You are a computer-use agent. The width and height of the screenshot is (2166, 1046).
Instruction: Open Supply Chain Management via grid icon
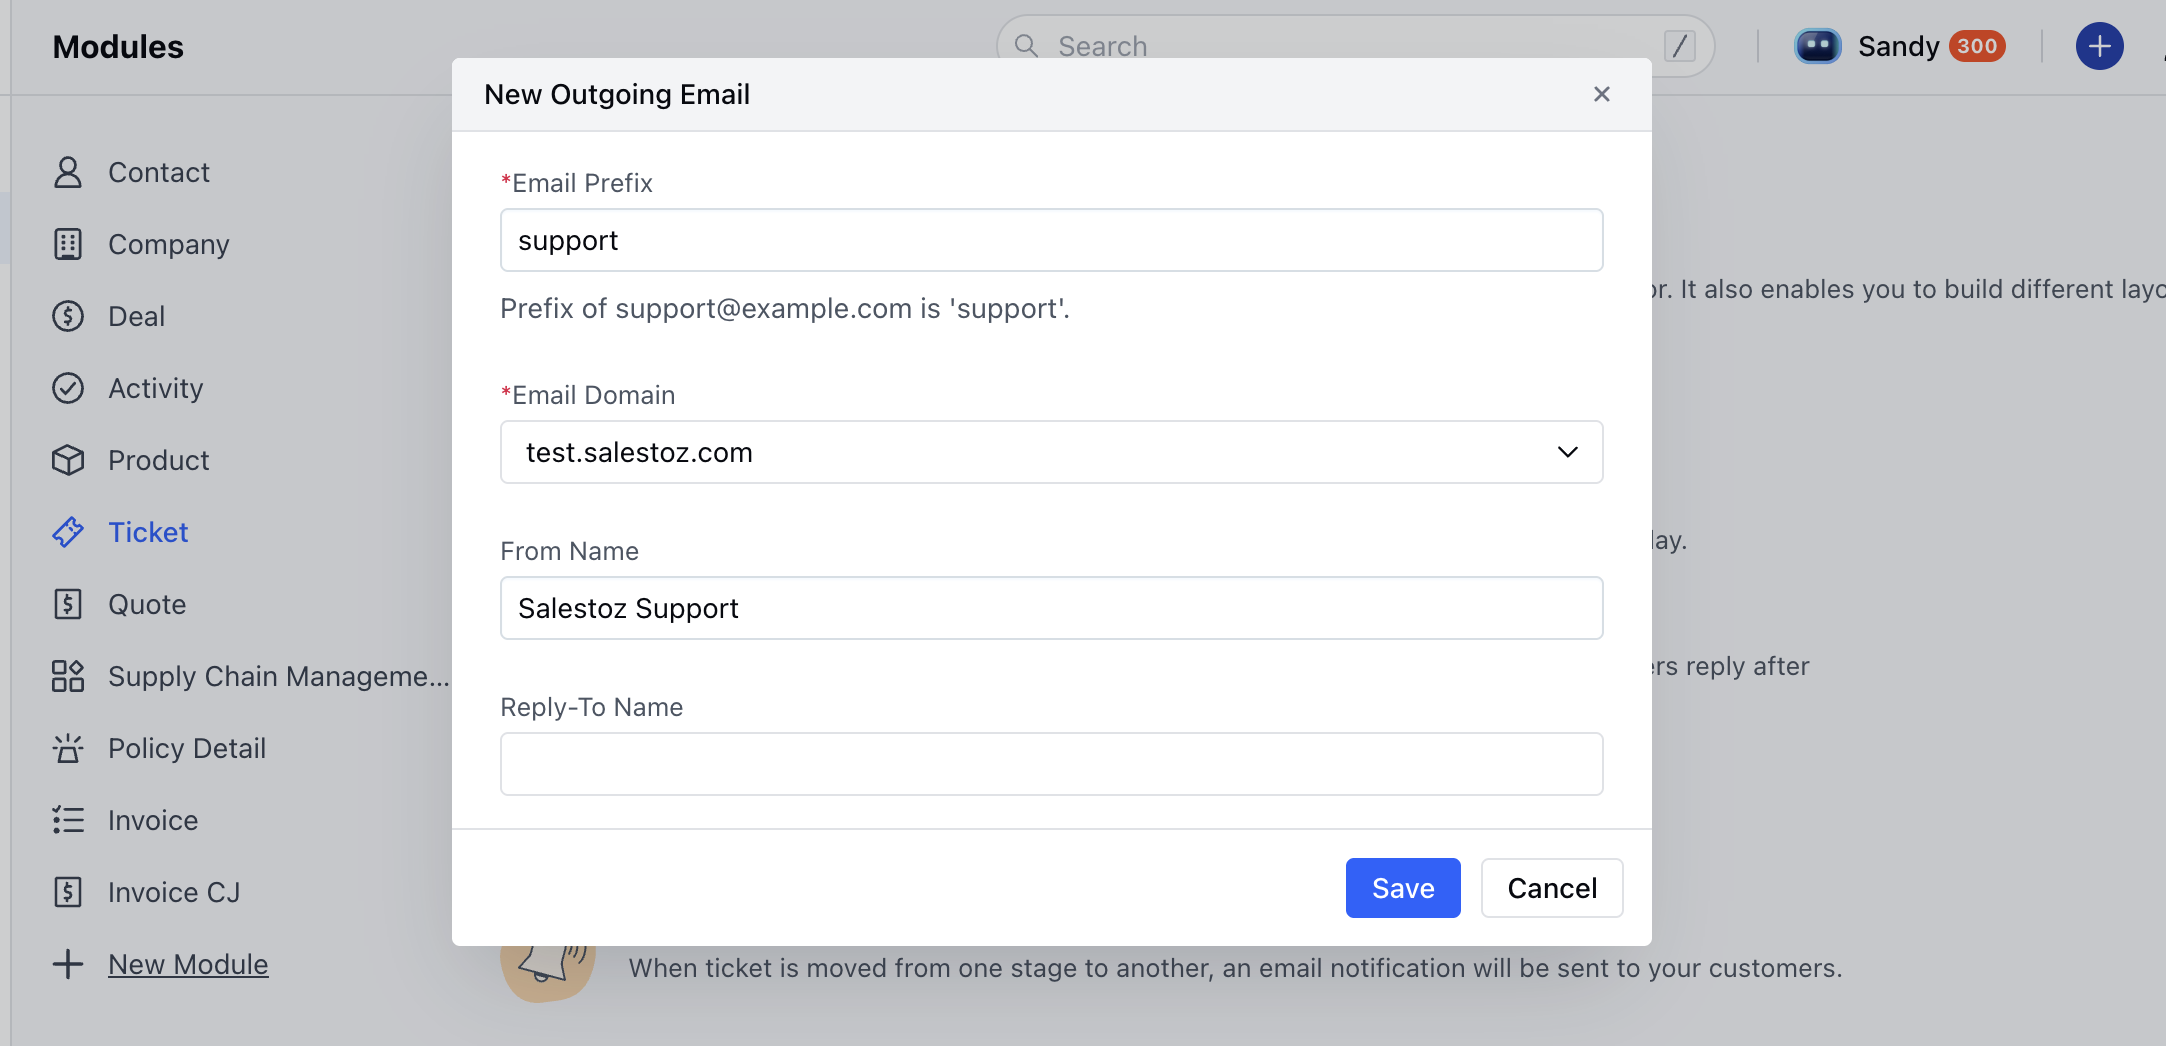[x=68, y=676]
